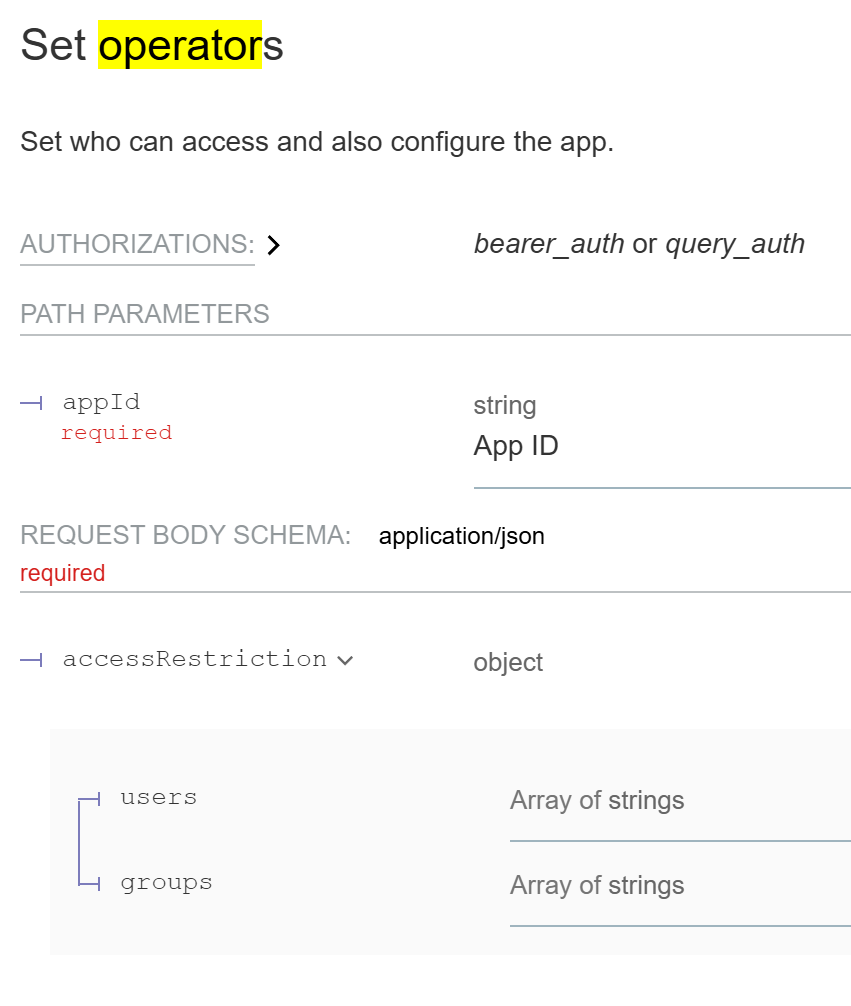The width and height of the screenshot is (851, 1006).
Task: Collapse the accessRestriction chevron
Action: tap(345, 660)
